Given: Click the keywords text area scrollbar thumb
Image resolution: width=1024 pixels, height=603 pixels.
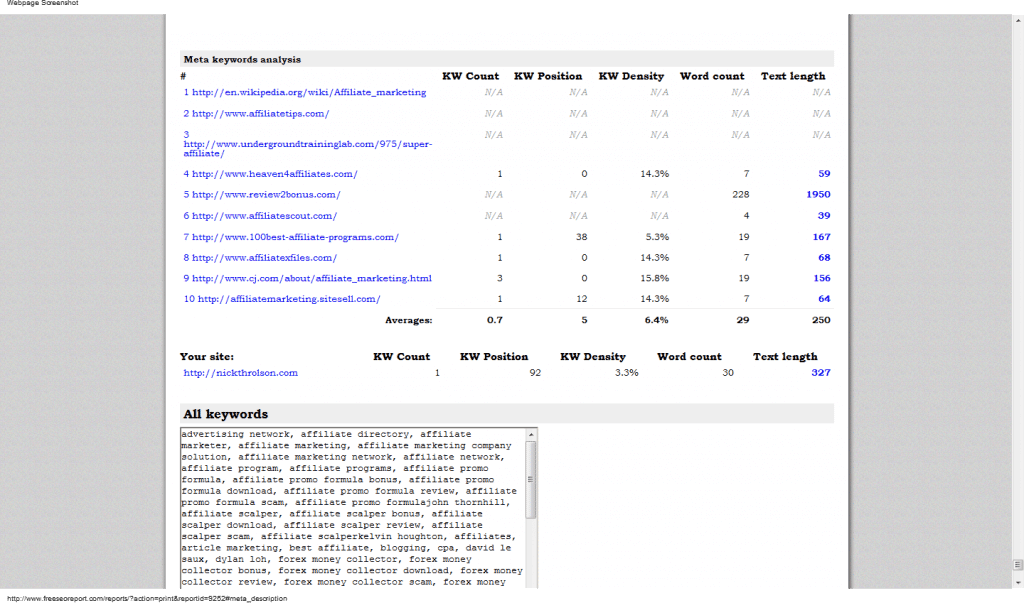Looking at the screenshot, I should (x=531, y=480).
